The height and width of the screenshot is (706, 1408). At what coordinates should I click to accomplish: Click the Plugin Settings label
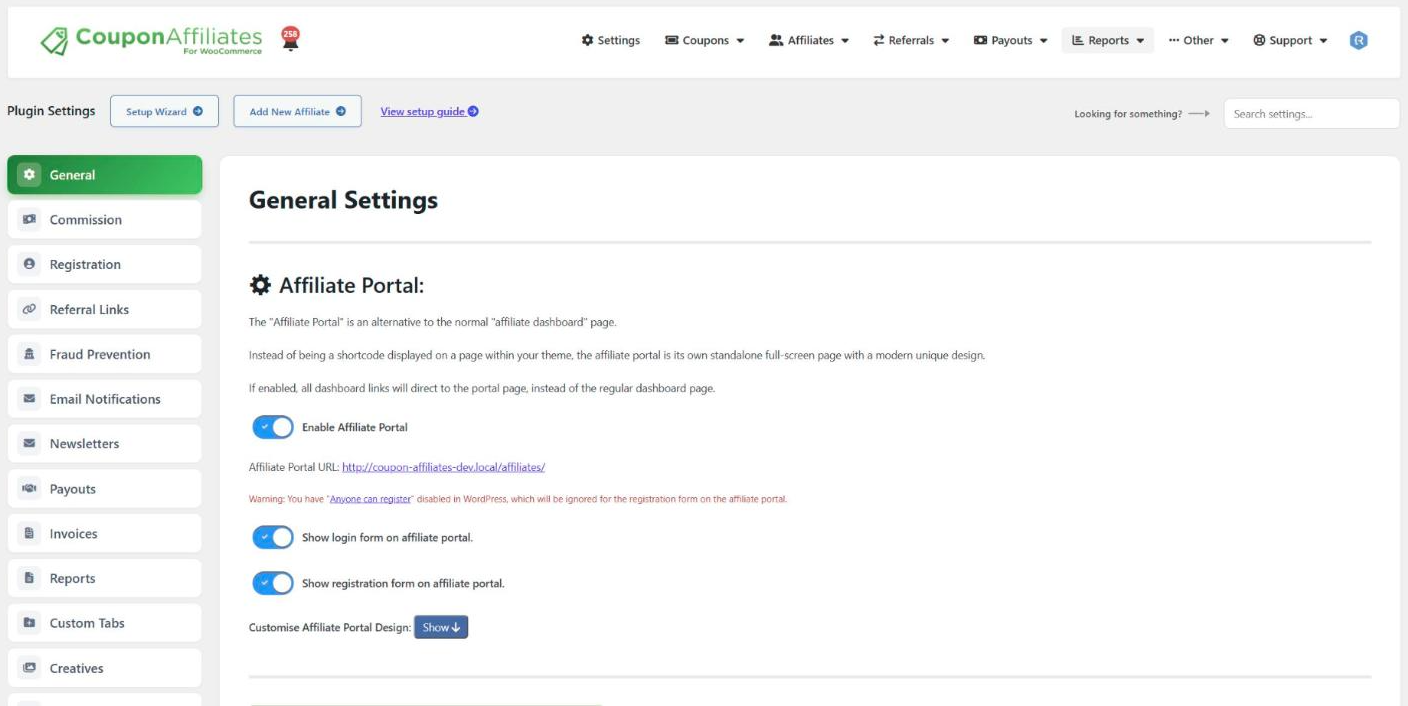click(x=51, y=111)
